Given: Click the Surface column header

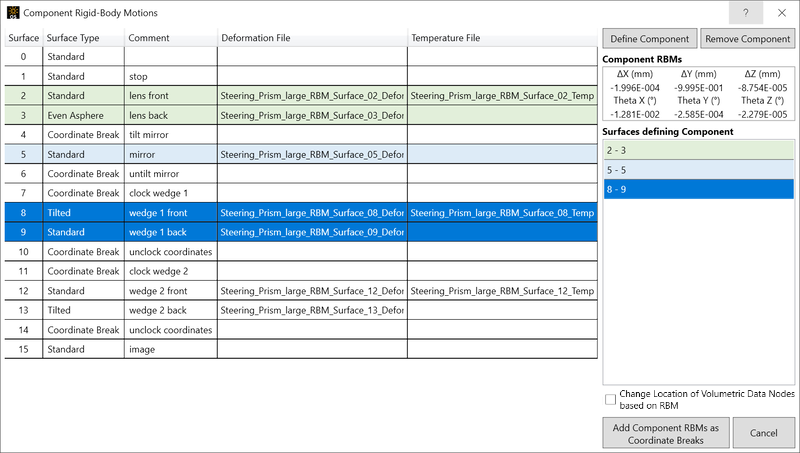Looking at the screenshot, I should pyautogui.click(x=23, y=38).
